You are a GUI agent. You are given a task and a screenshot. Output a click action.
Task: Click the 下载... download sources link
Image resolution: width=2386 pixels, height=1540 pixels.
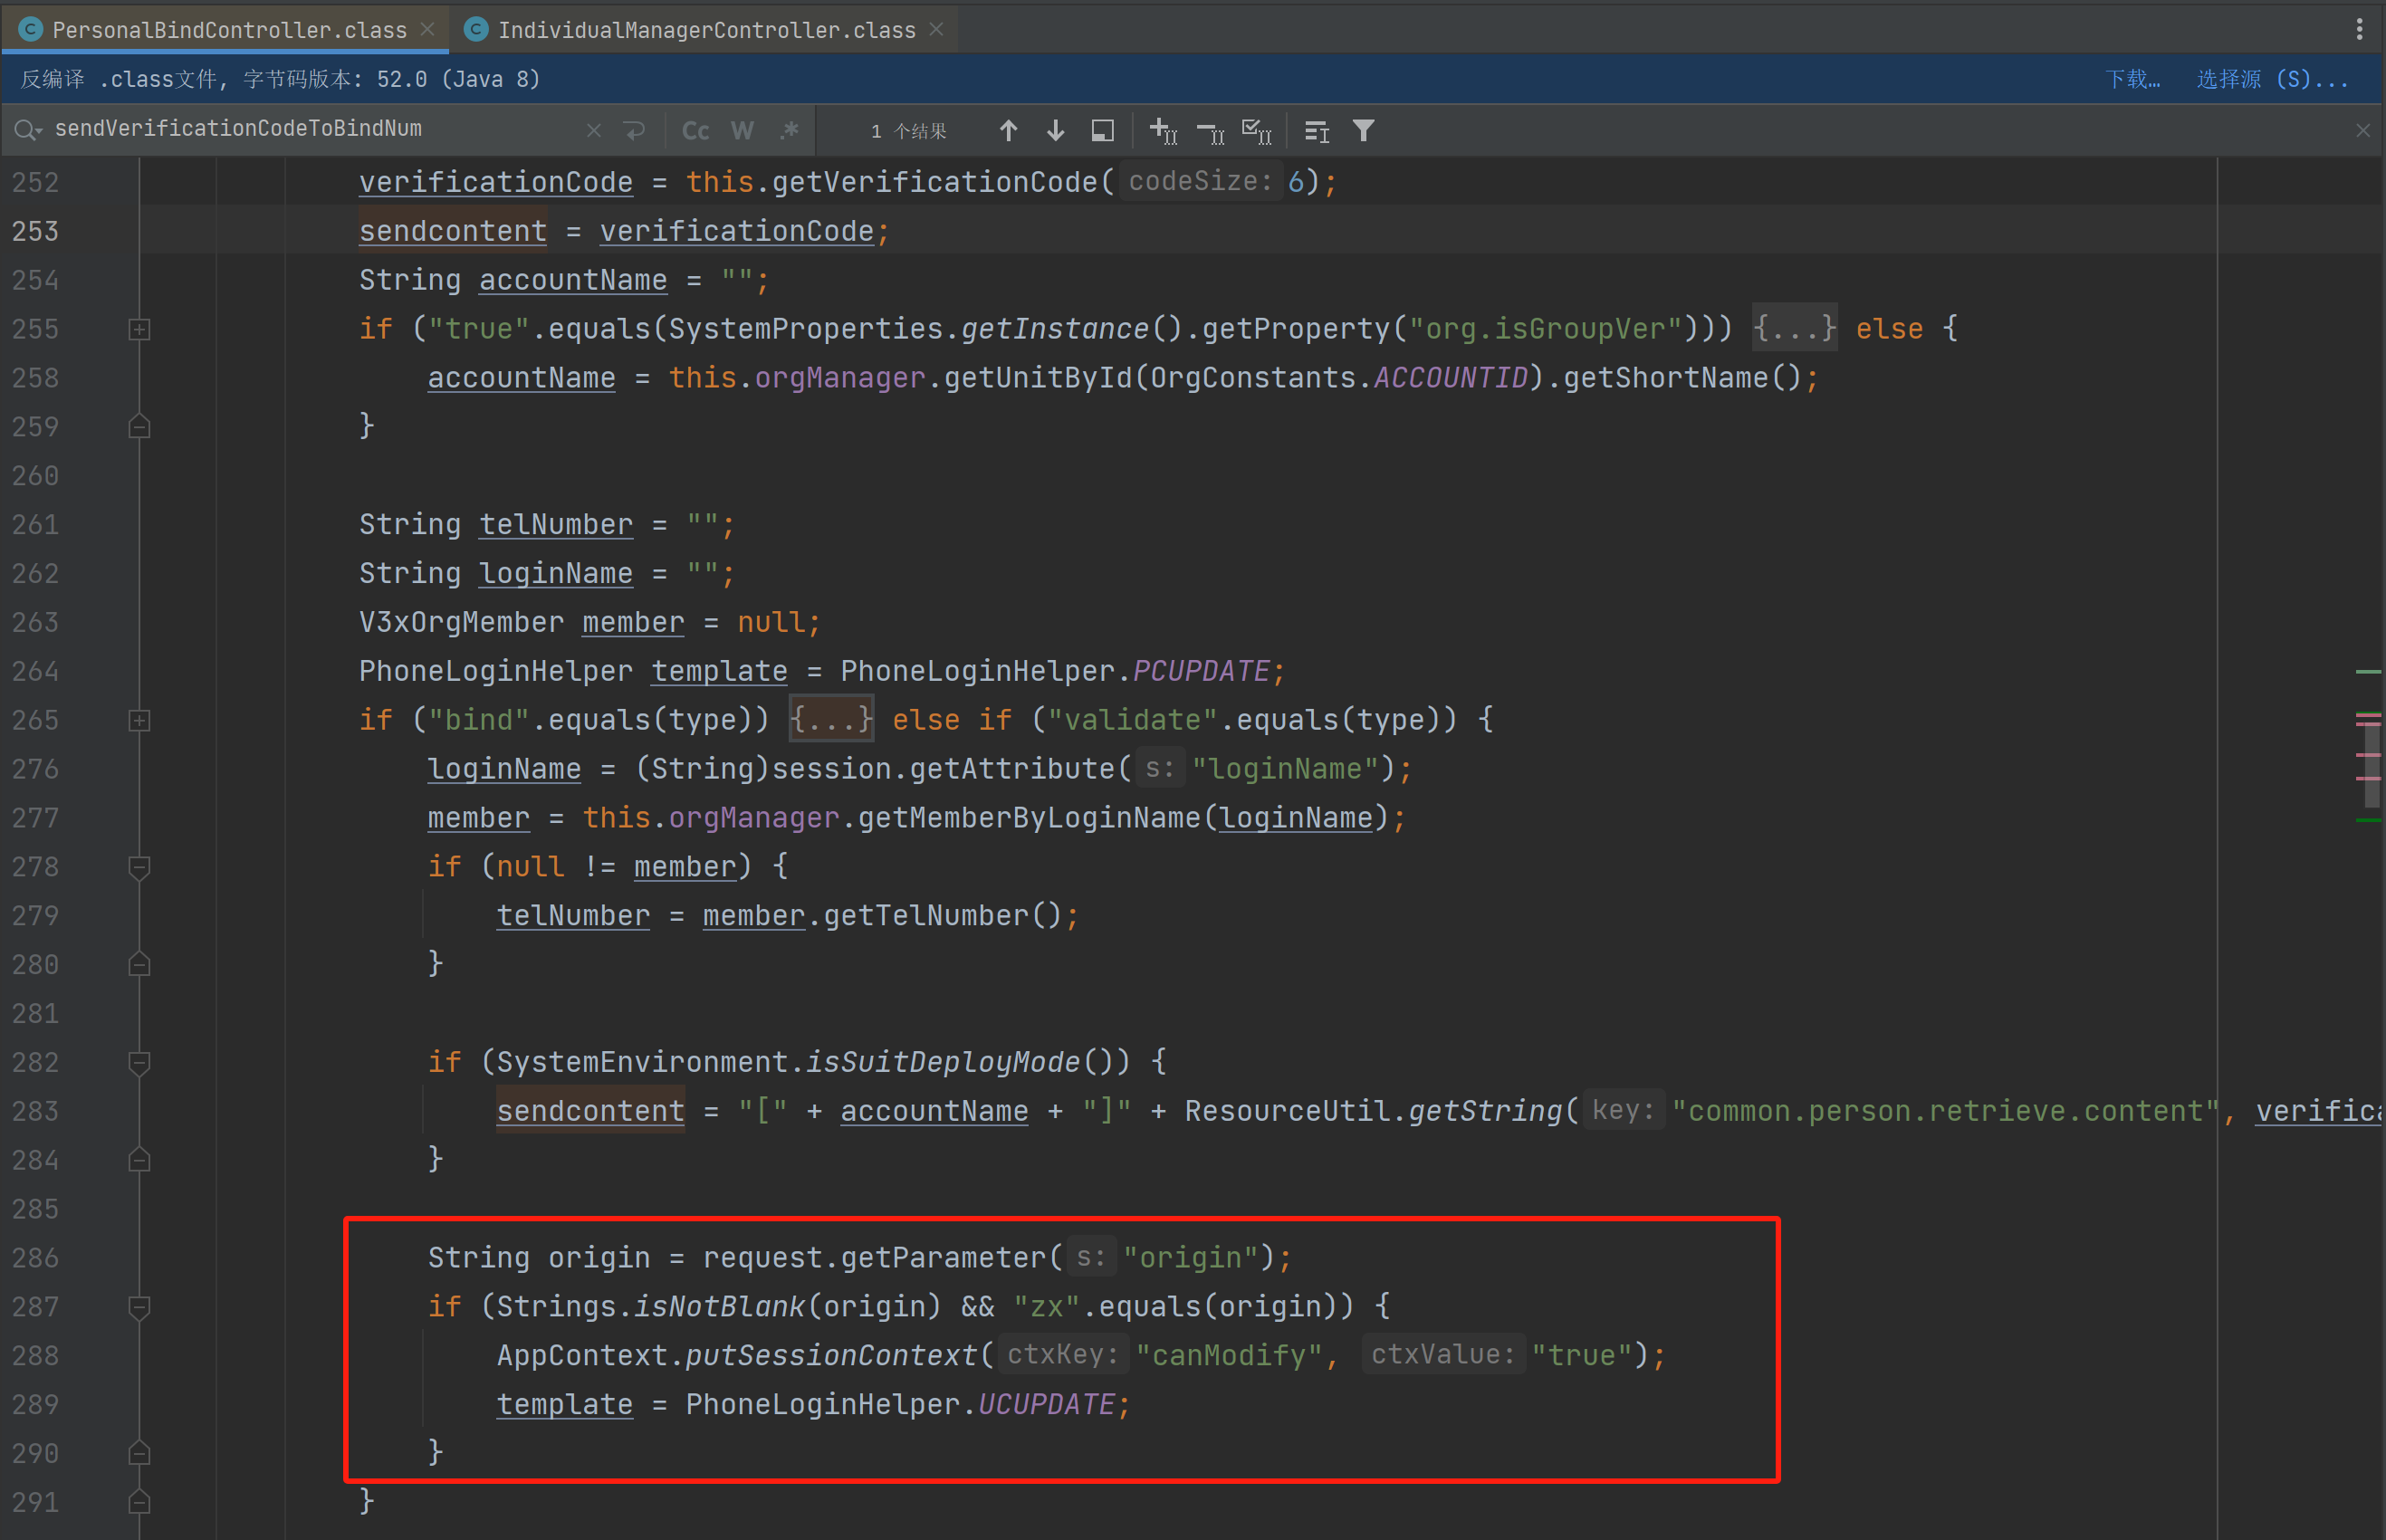pos(2132,79)
